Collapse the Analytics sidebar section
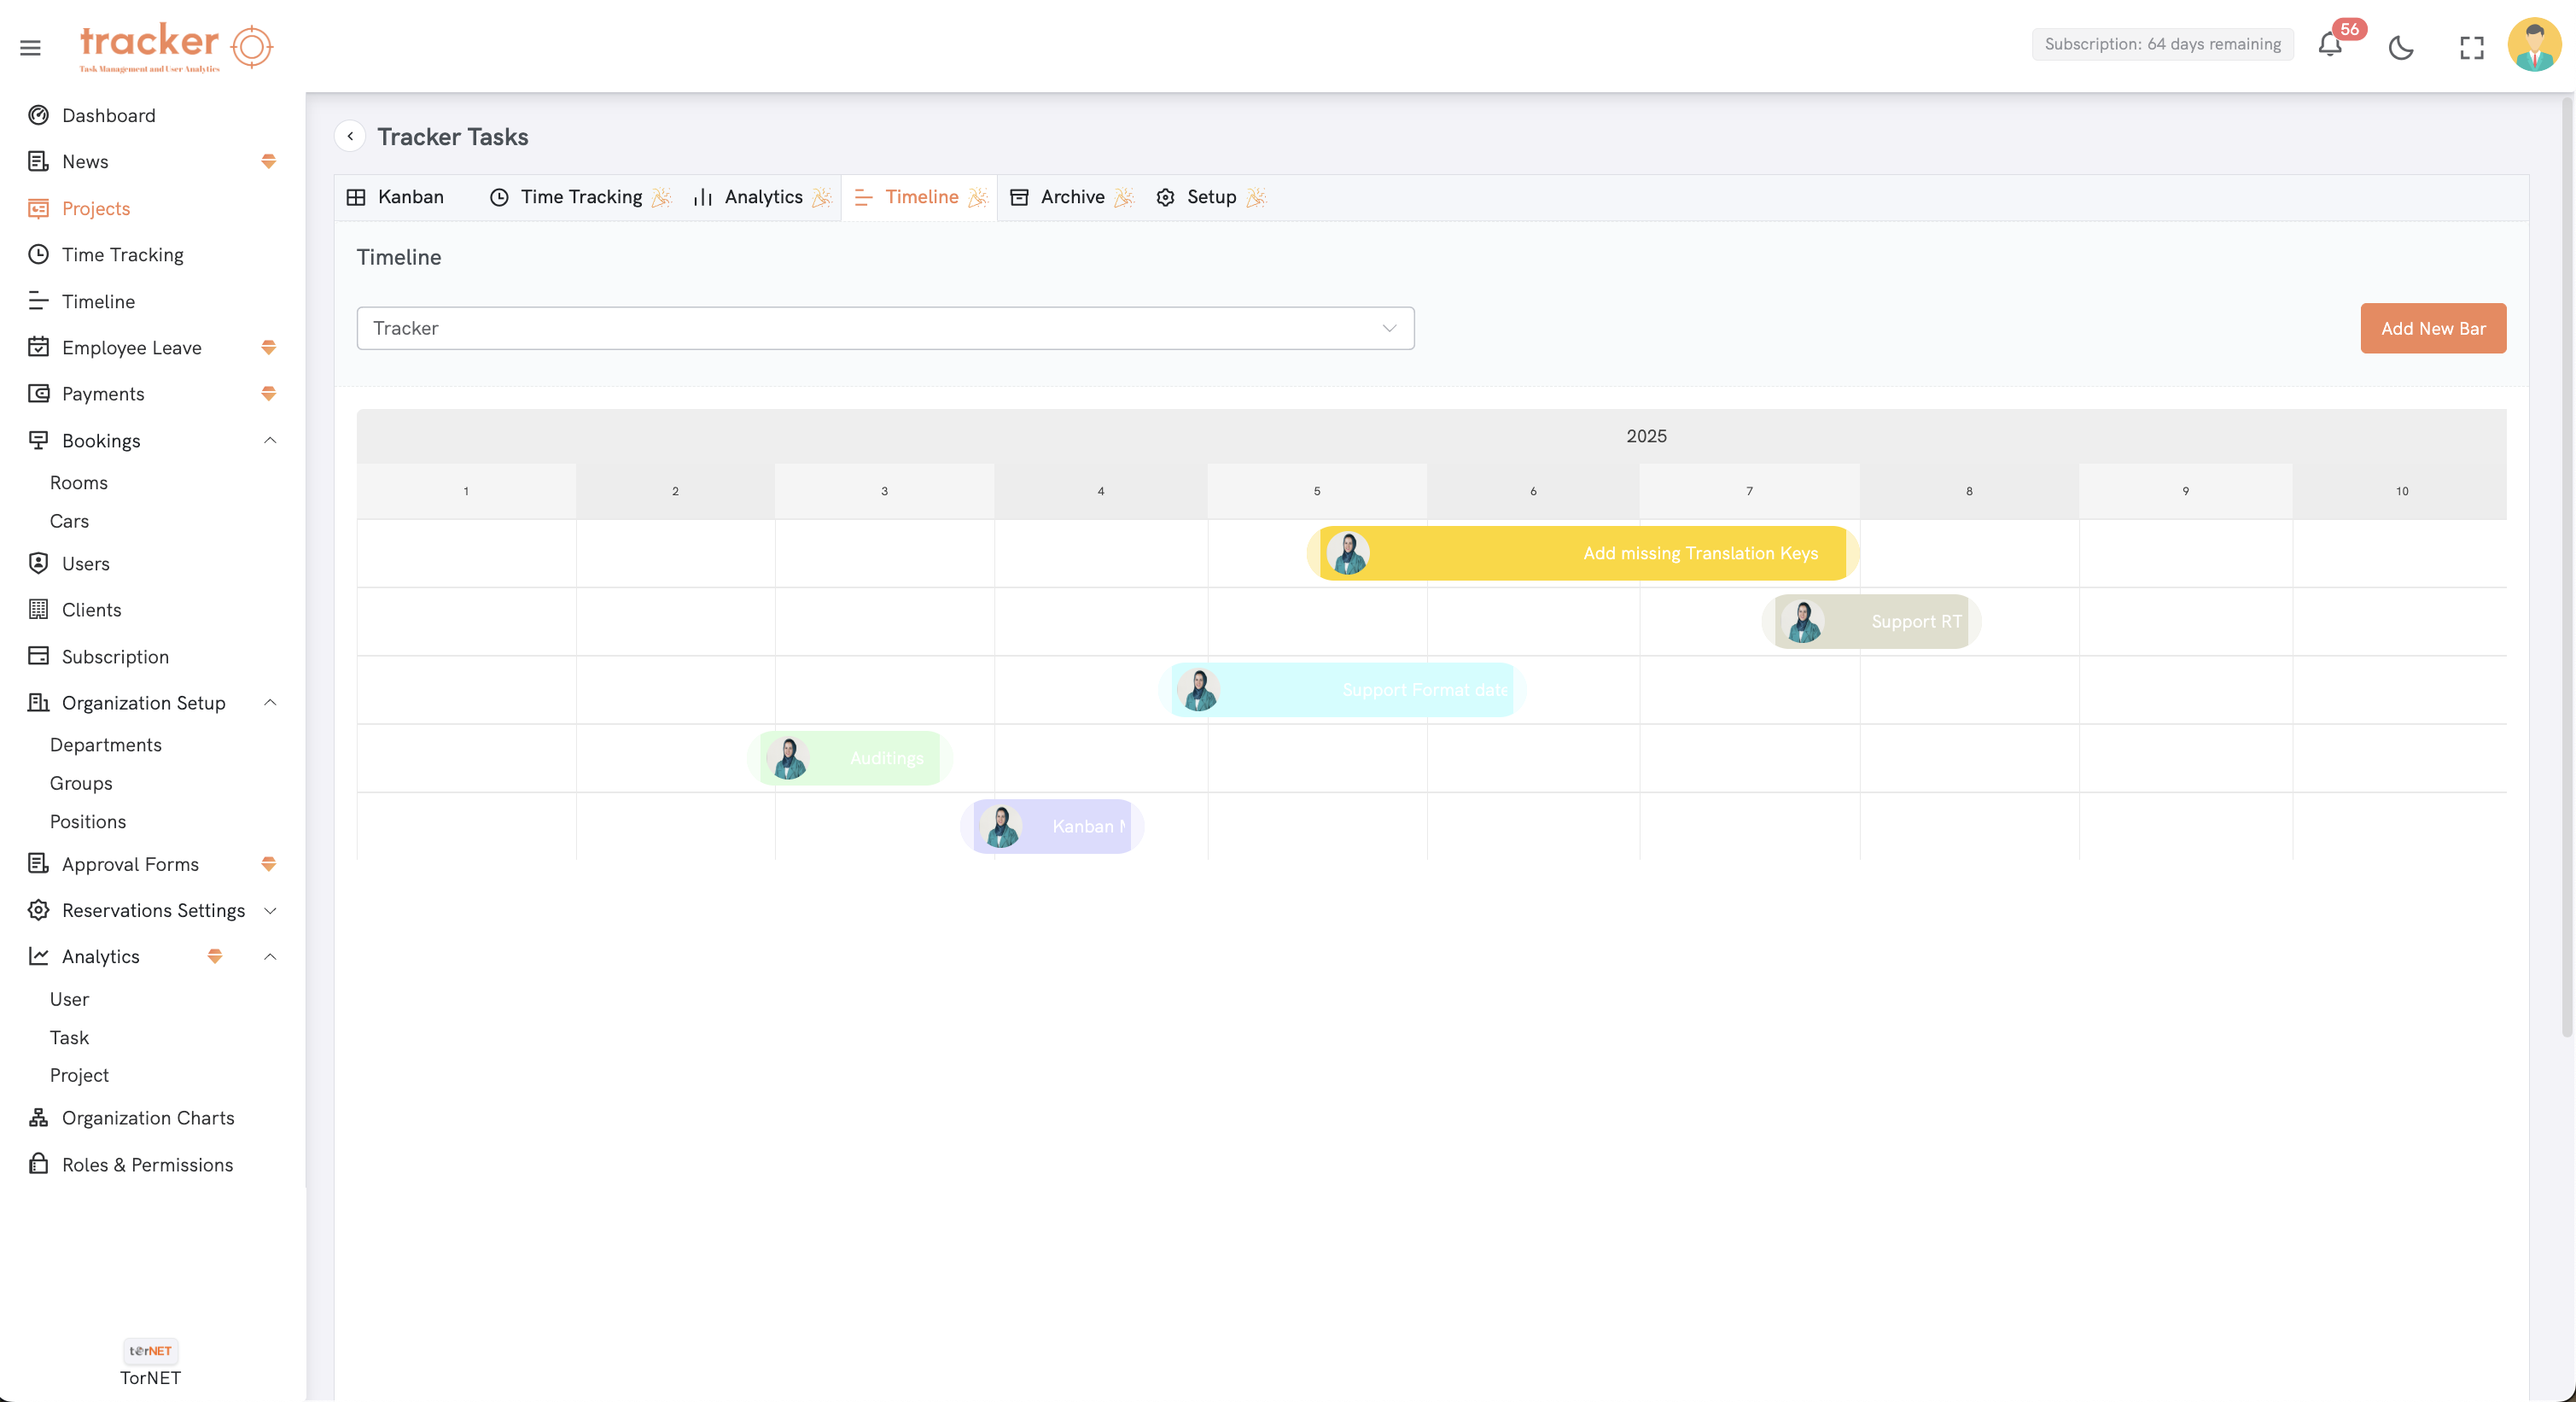The height and width of the screenshot is (1402, 2576). (x=269, y=956)
